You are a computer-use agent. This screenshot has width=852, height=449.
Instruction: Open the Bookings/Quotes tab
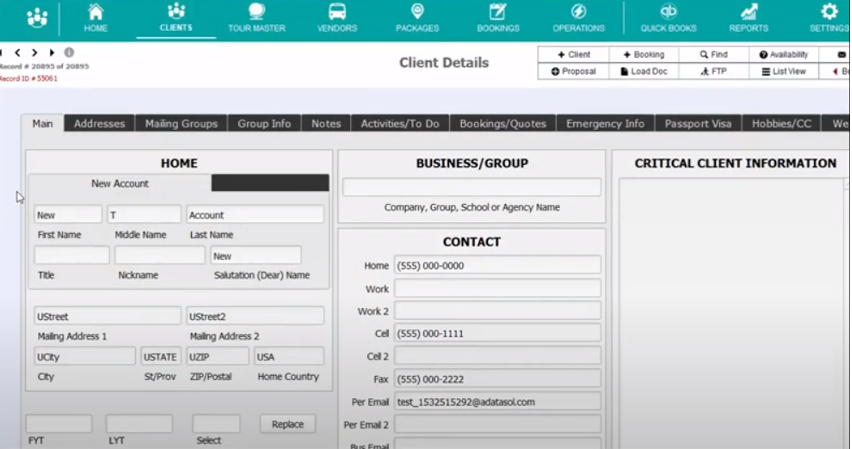tap(503, 123)
